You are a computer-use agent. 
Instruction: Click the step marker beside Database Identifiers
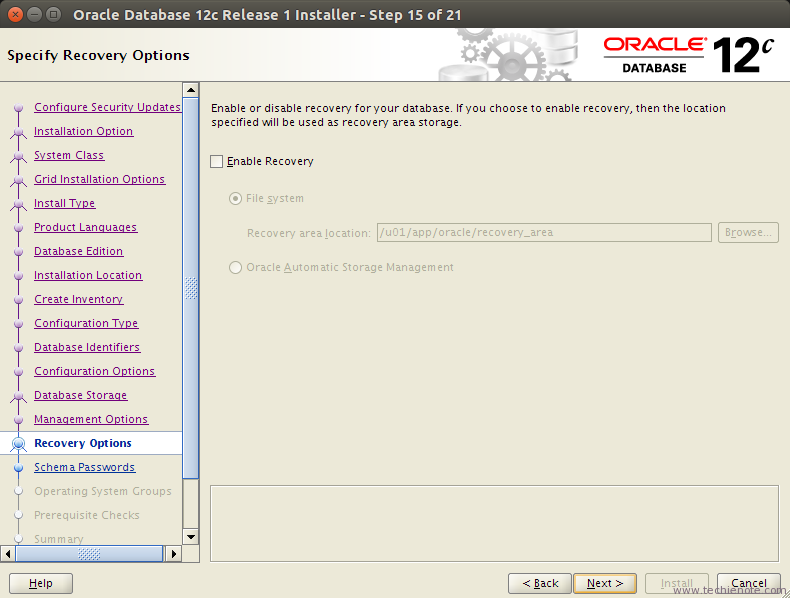pos(19,348)
